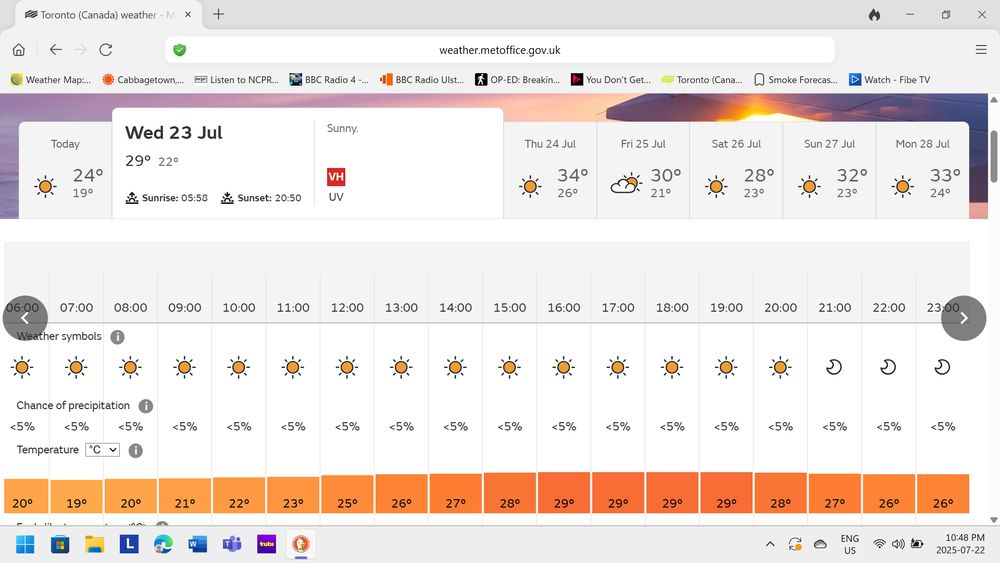Click the sunset icon next to 20:50

pos(227,198)
